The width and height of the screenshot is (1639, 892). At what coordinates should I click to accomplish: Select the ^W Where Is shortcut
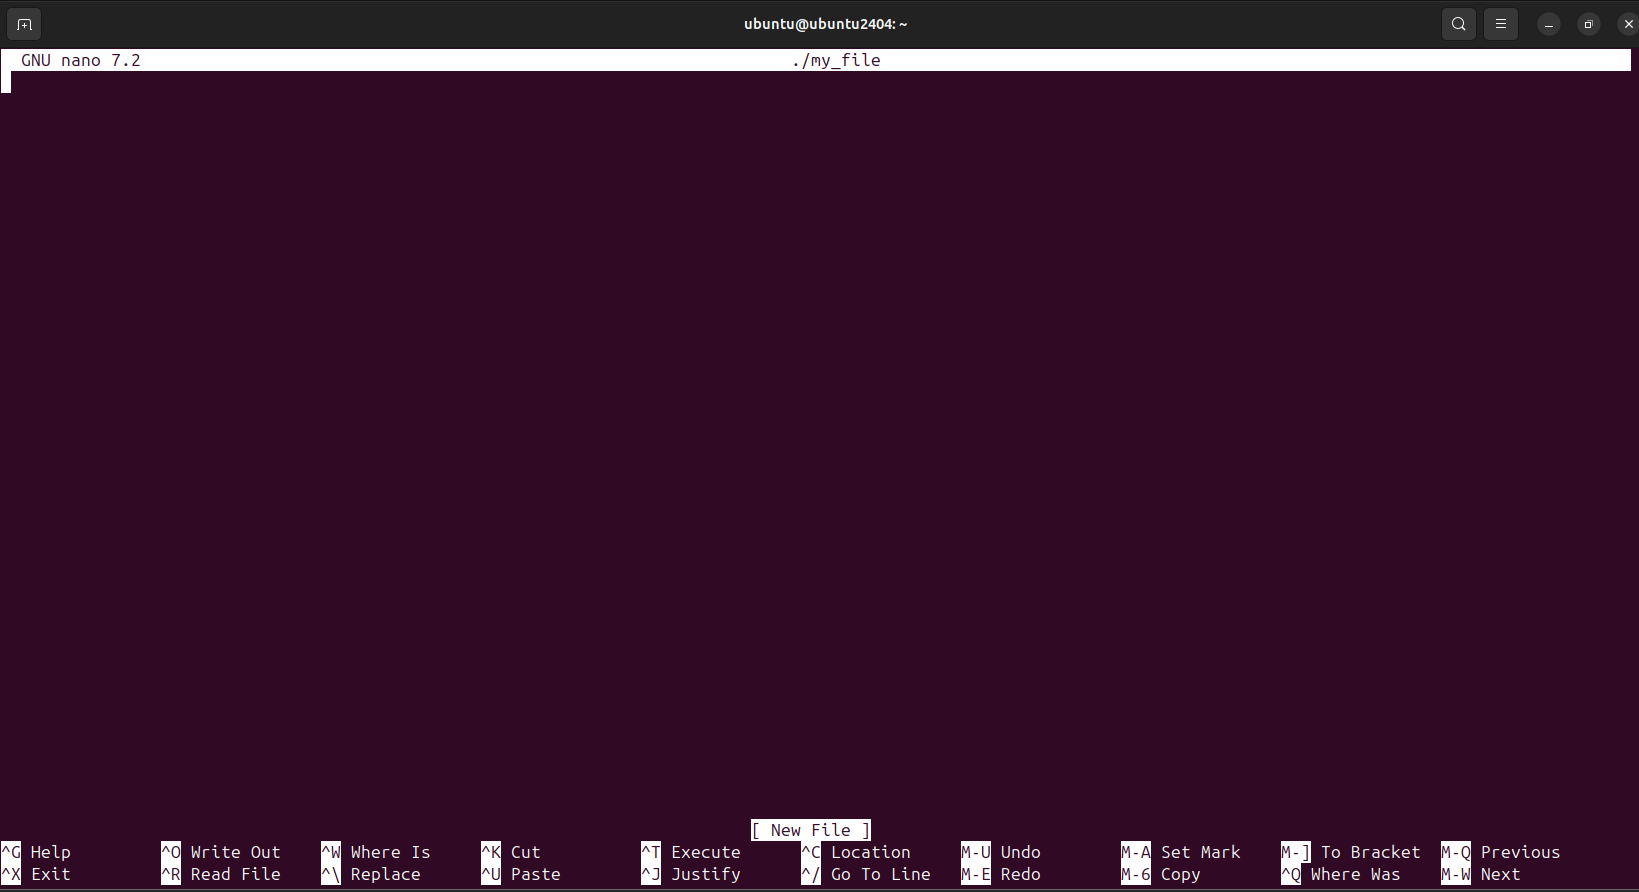[376, 852]
